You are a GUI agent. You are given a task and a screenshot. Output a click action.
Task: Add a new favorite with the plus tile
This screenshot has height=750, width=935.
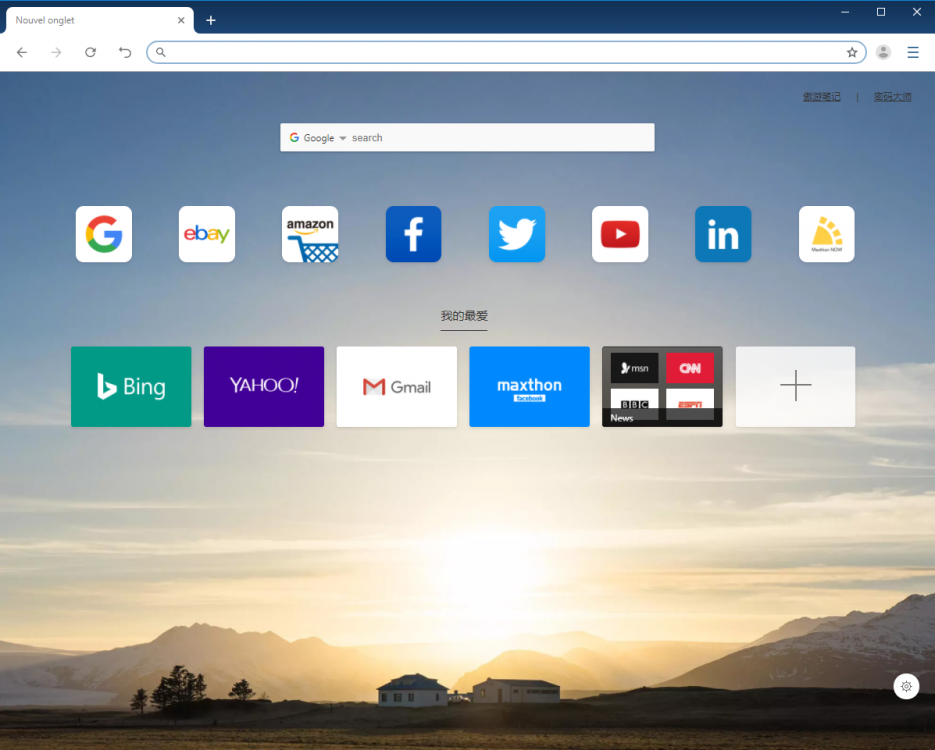[795, 386]
